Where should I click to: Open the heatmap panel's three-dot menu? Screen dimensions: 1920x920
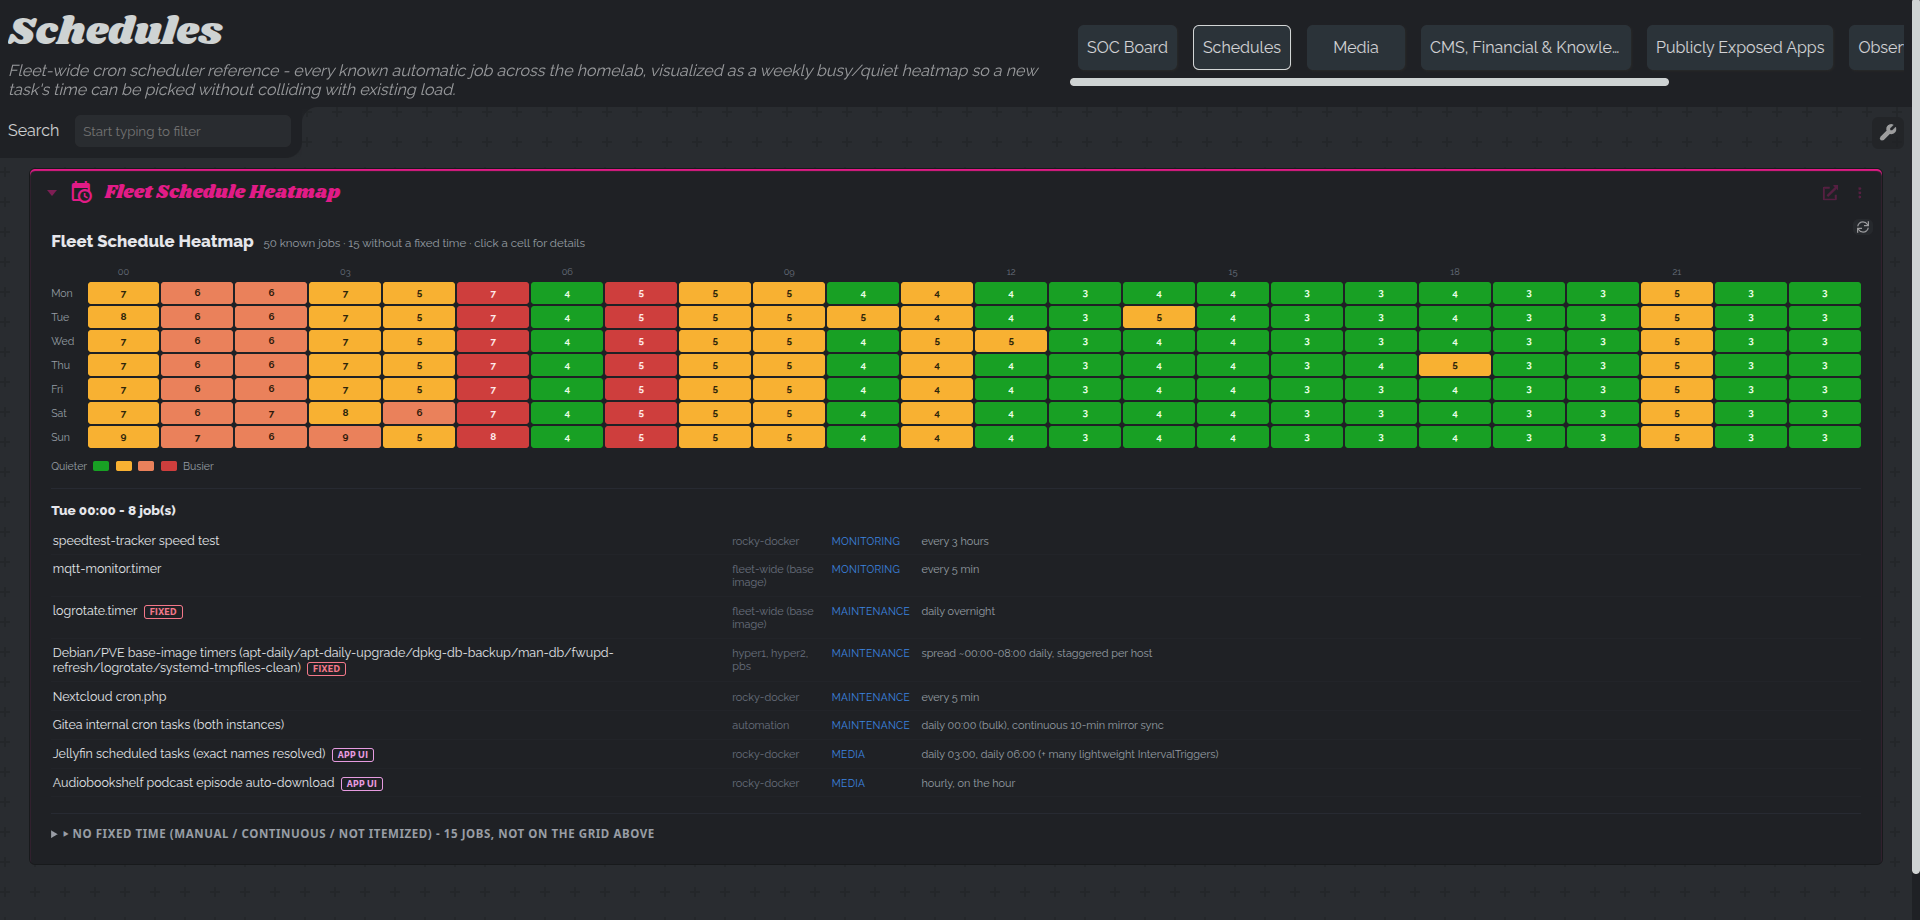coord(1860,193)
